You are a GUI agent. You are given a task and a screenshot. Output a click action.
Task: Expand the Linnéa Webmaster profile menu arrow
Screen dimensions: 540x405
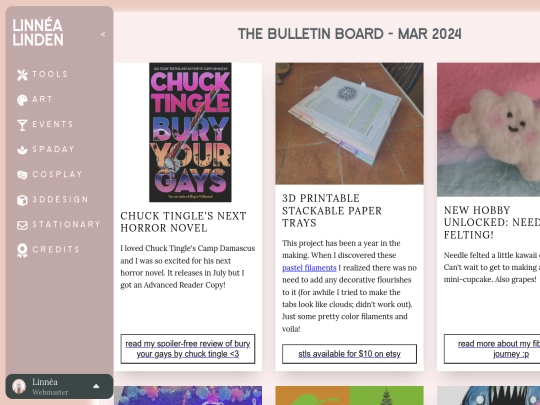pos(96,386)
